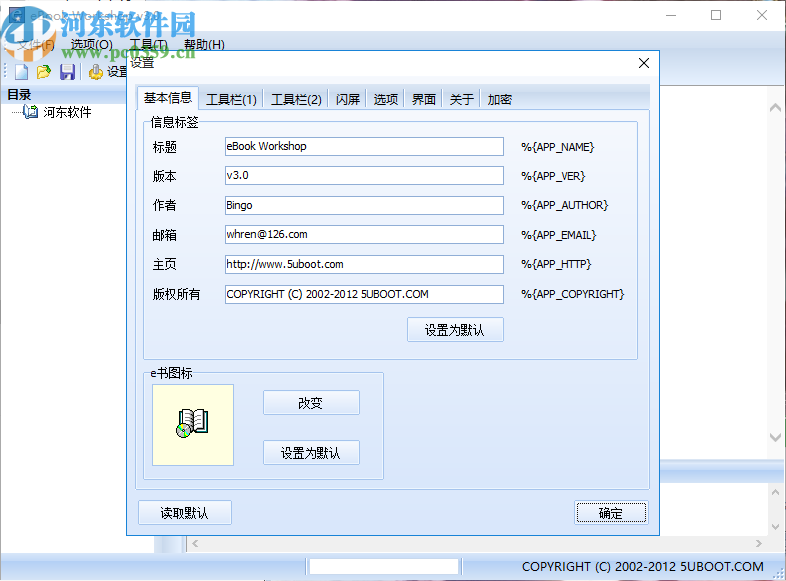Click the Save floppy disk icon
The height and width of the screenshot is (581, 786).
coord(67,72)
